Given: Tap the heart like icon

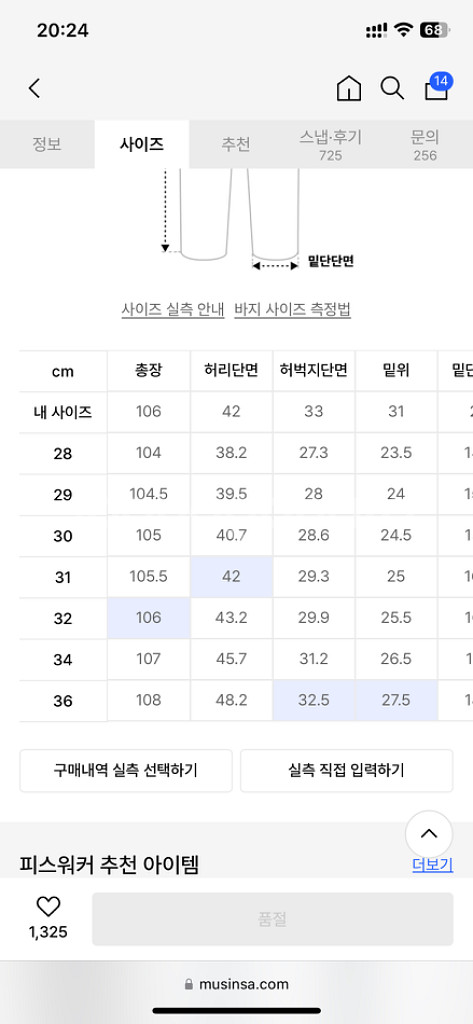Looking at the screenshot, I should (x=48, y=906).
